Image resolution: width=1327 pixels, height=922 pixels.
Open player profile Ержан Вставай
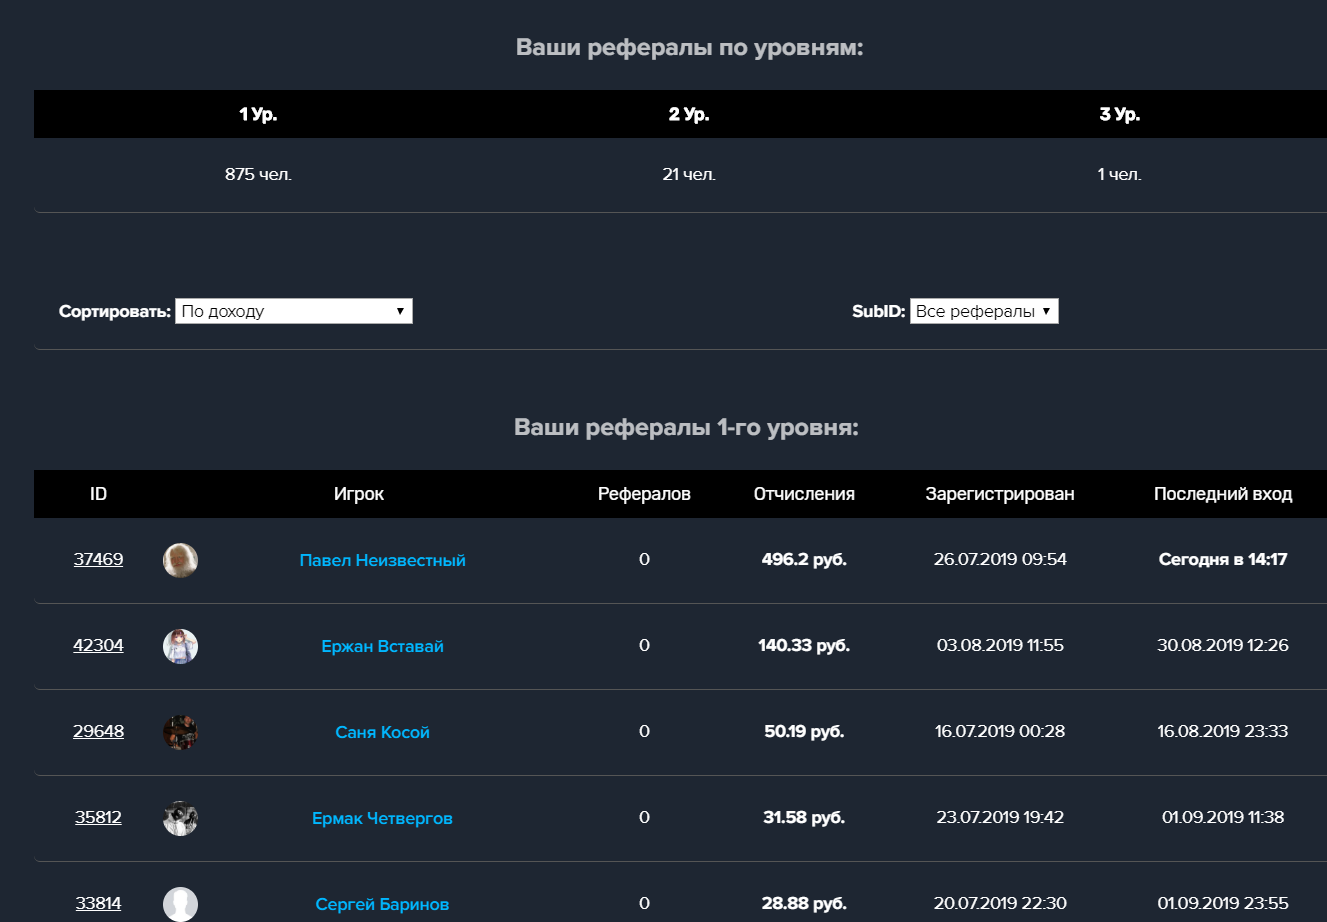tap(382, 646)
